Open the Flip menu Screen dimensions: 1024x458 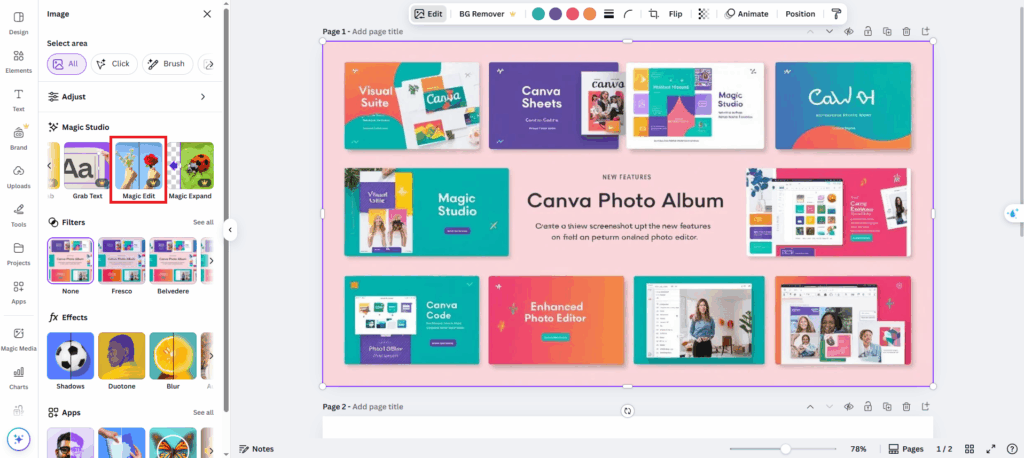pos(675,14)
